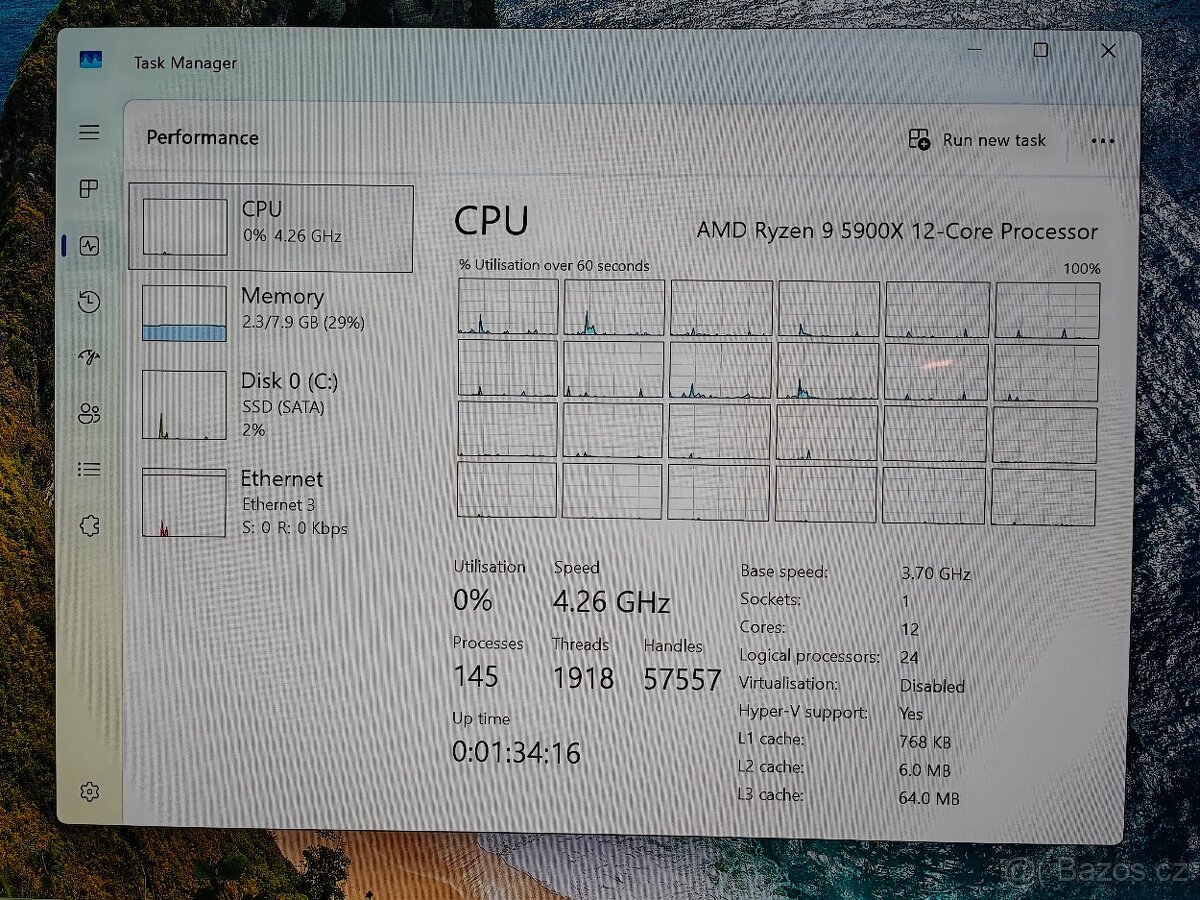Screen dimensions: 1200x900
Task: Click the AMD Ryzen 9 5900X processor name
Action: 898,231
